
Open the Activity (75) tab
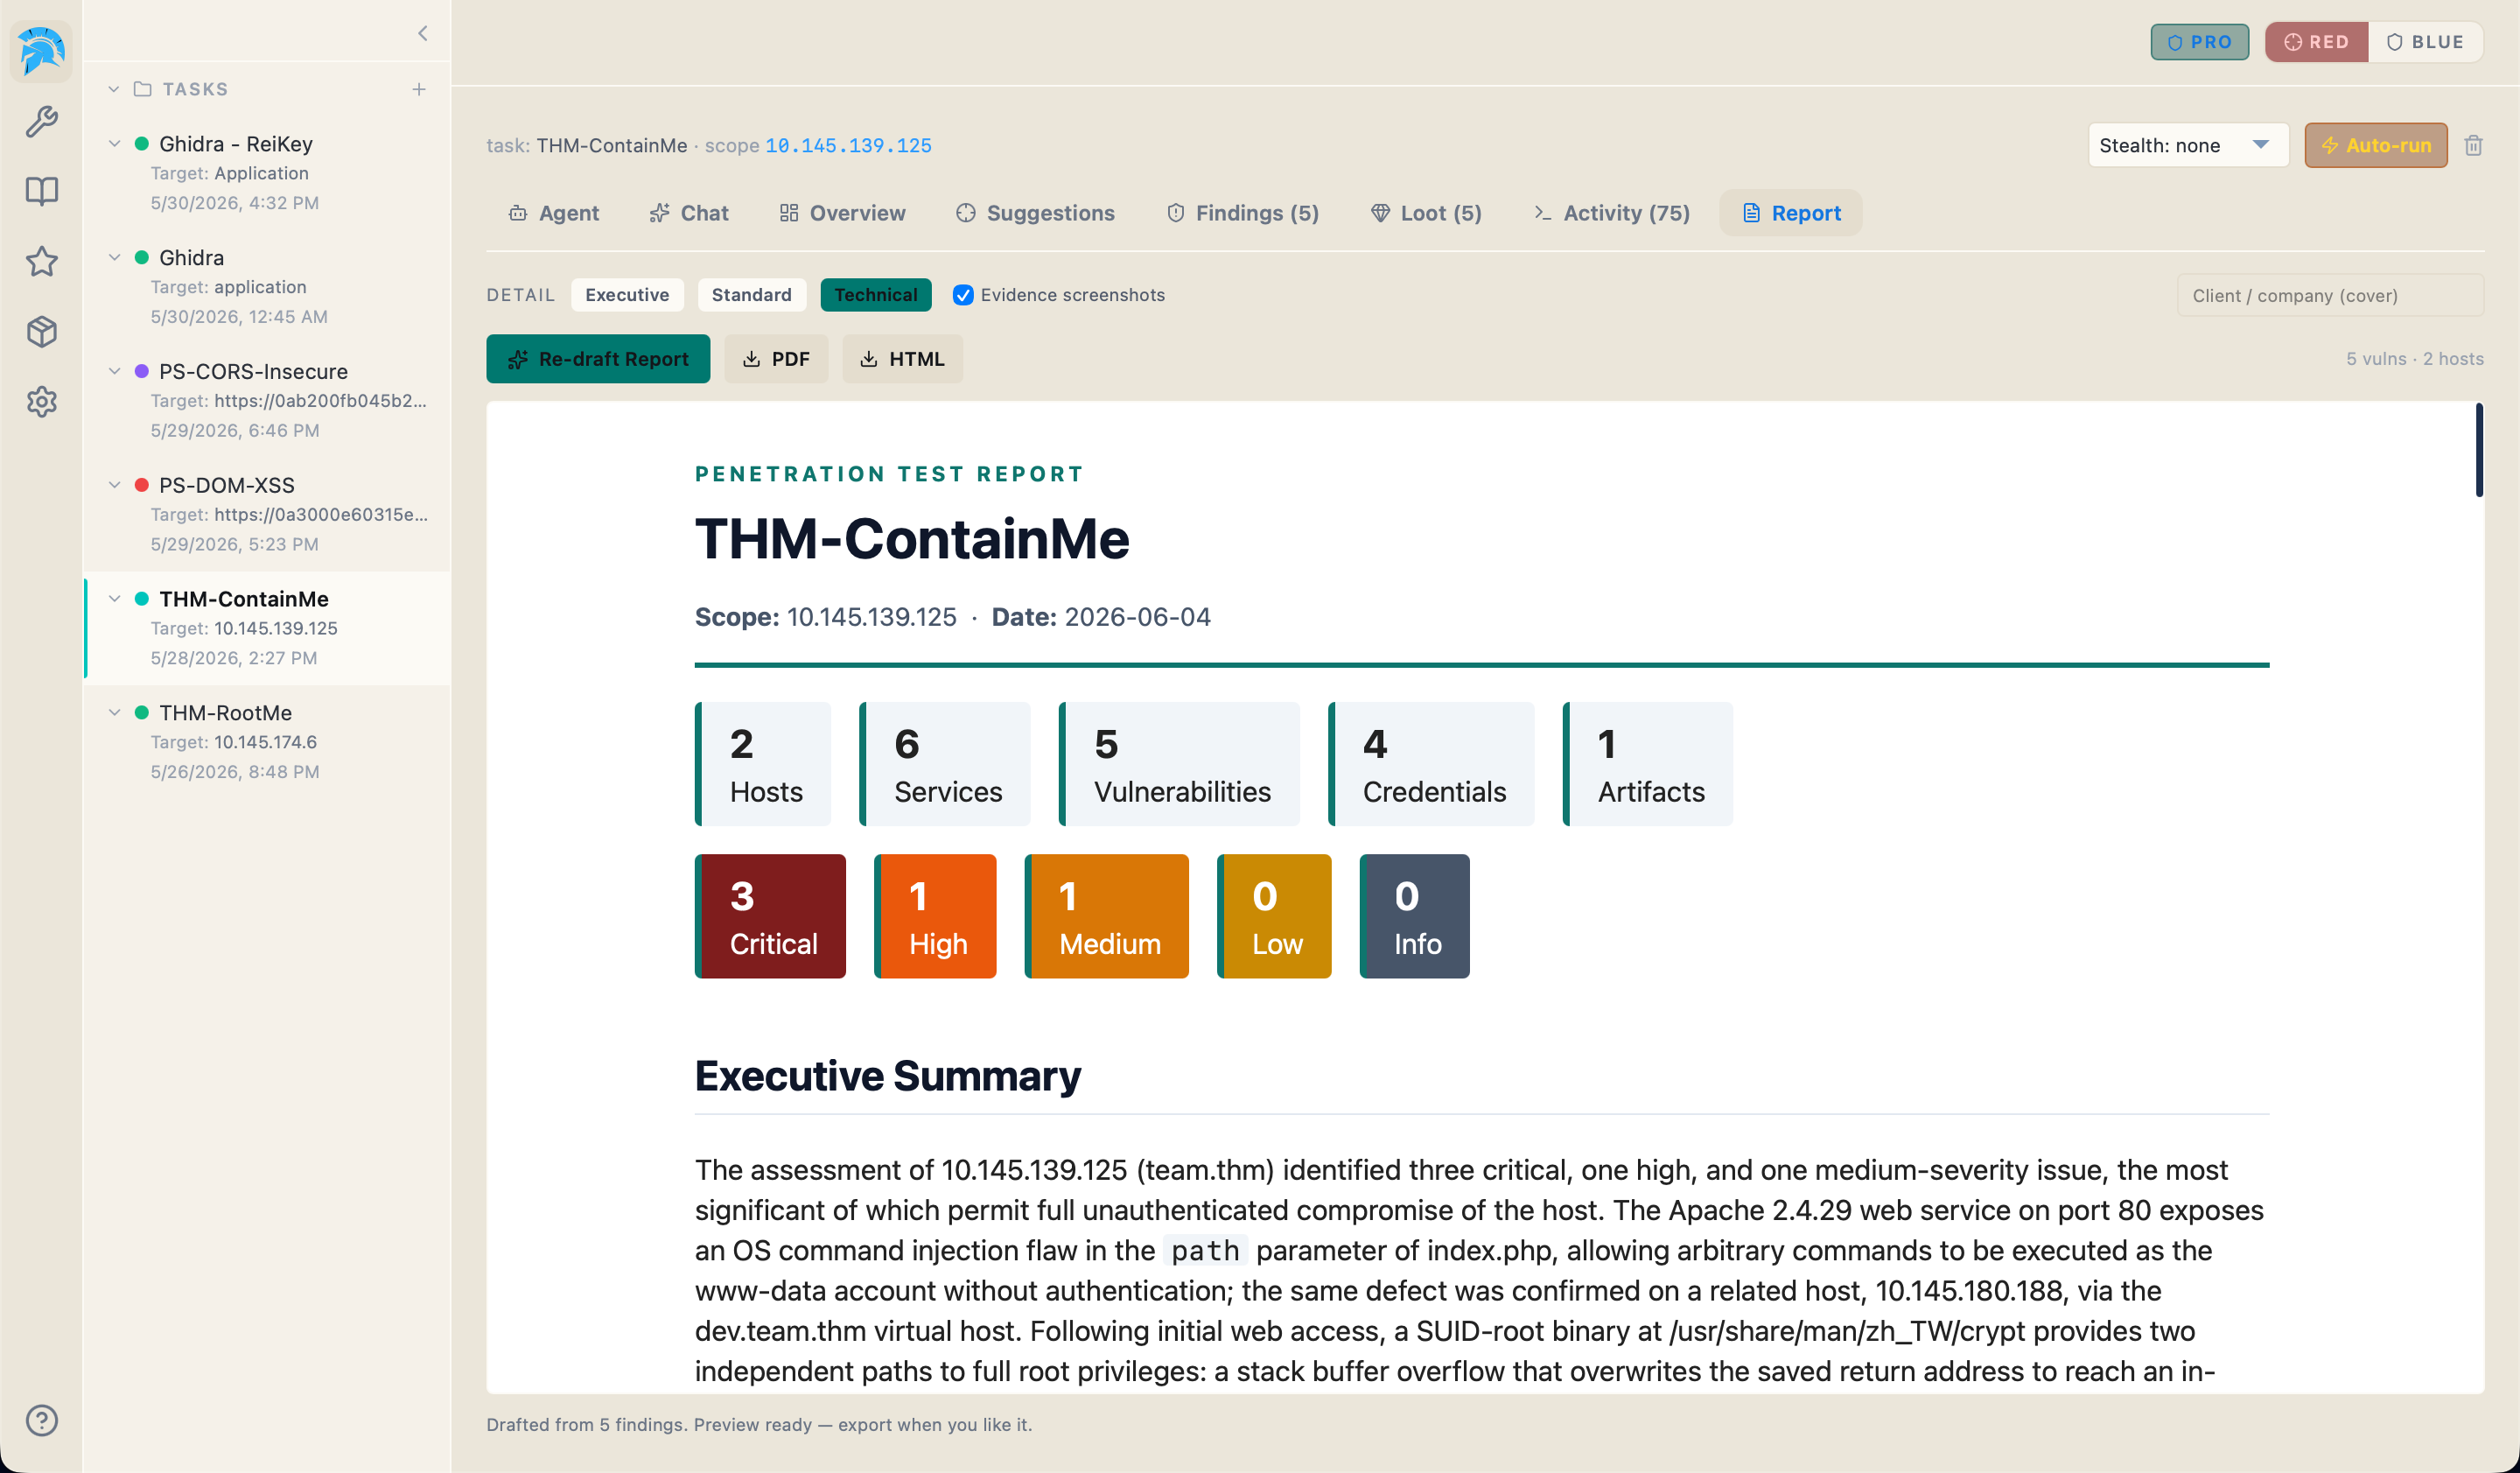[1611, 213]
